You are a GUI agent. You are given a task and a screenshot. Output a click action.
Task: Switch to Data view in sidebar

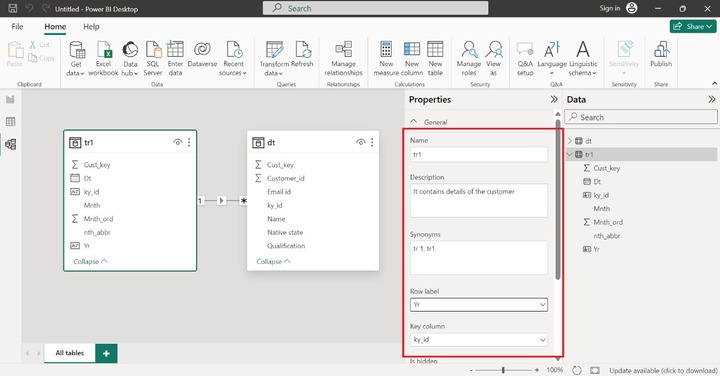tap(10, 122)
